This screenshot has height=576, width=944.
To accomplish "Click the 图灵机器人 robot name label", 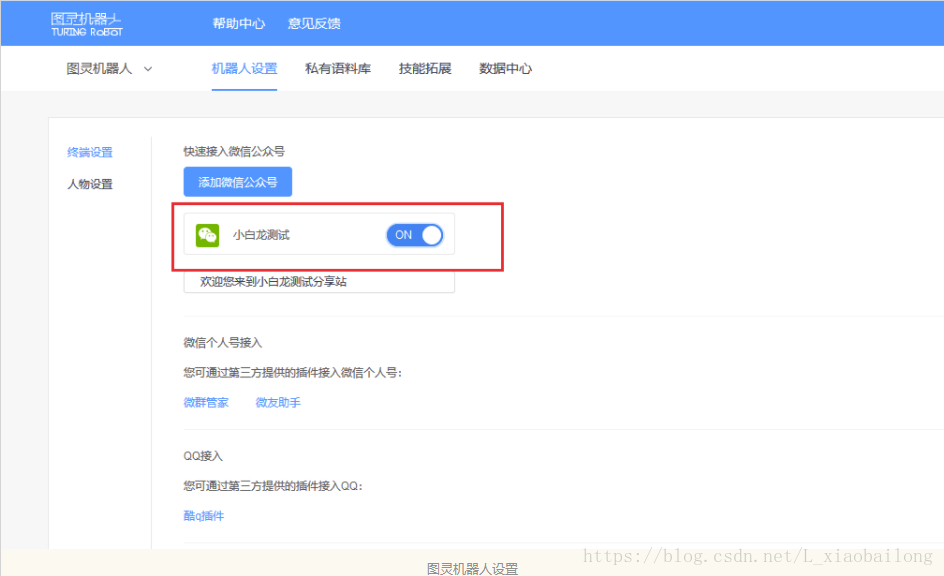I will coord(99,69).
